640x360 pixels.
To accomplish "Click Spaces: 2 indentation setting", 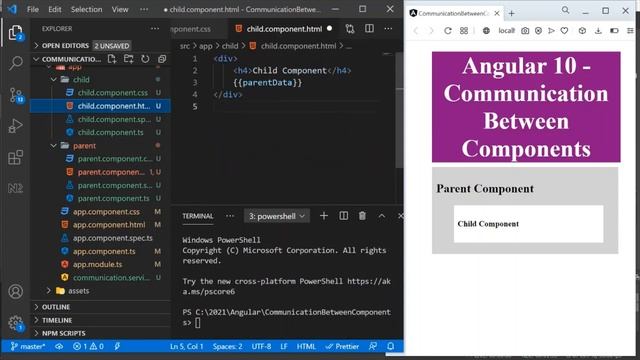I will pyautogui.click(x=227, y=347).
